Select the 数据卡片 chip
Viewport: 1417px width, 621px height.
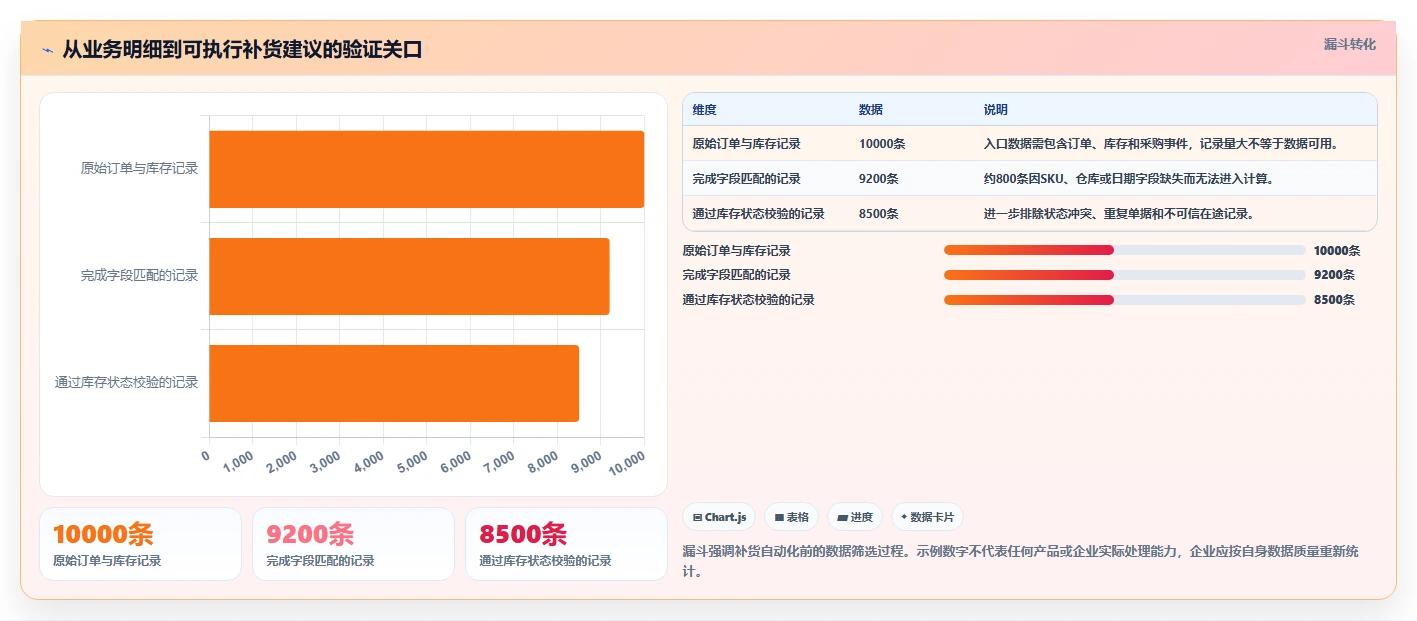point(927,517)
